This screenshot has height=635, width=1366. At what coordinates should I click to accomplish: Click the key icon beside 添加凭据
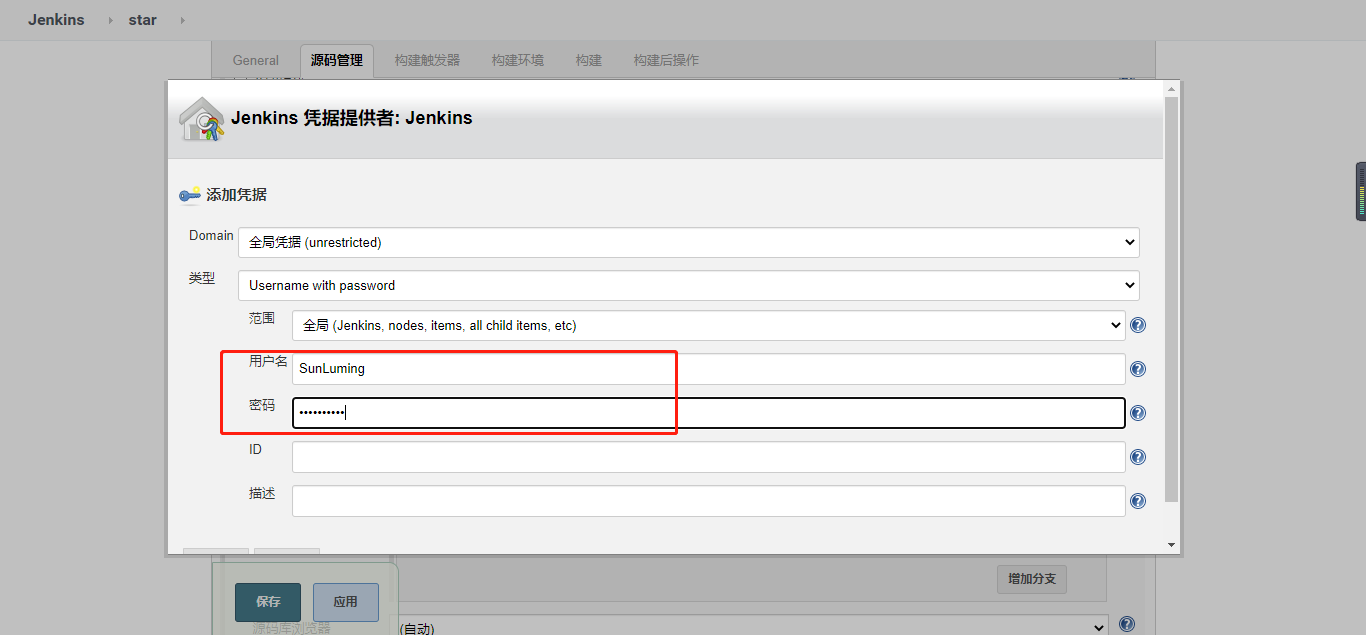click(x=190, y=195)
